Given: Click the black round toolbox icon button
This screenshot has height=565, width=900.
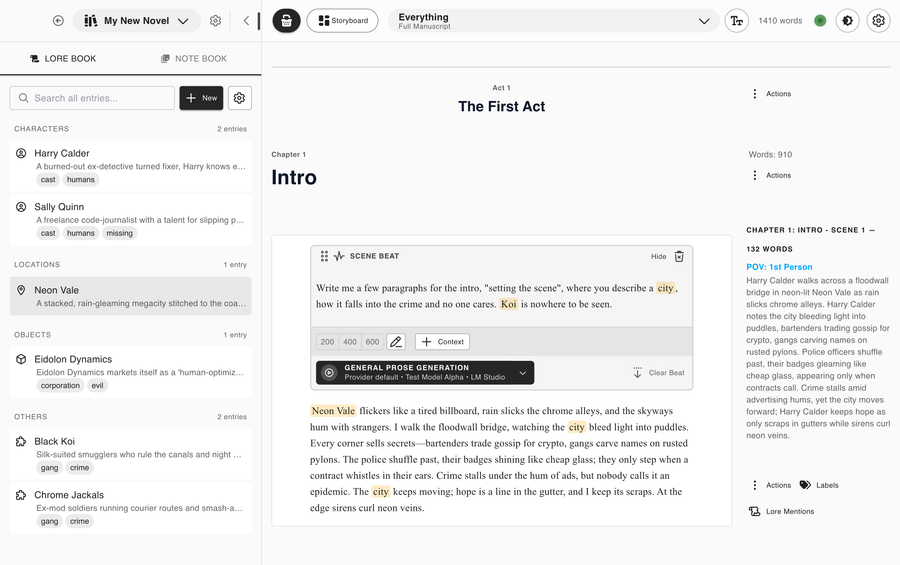Looking at the screenshot, I should click(x=286, y=21).
